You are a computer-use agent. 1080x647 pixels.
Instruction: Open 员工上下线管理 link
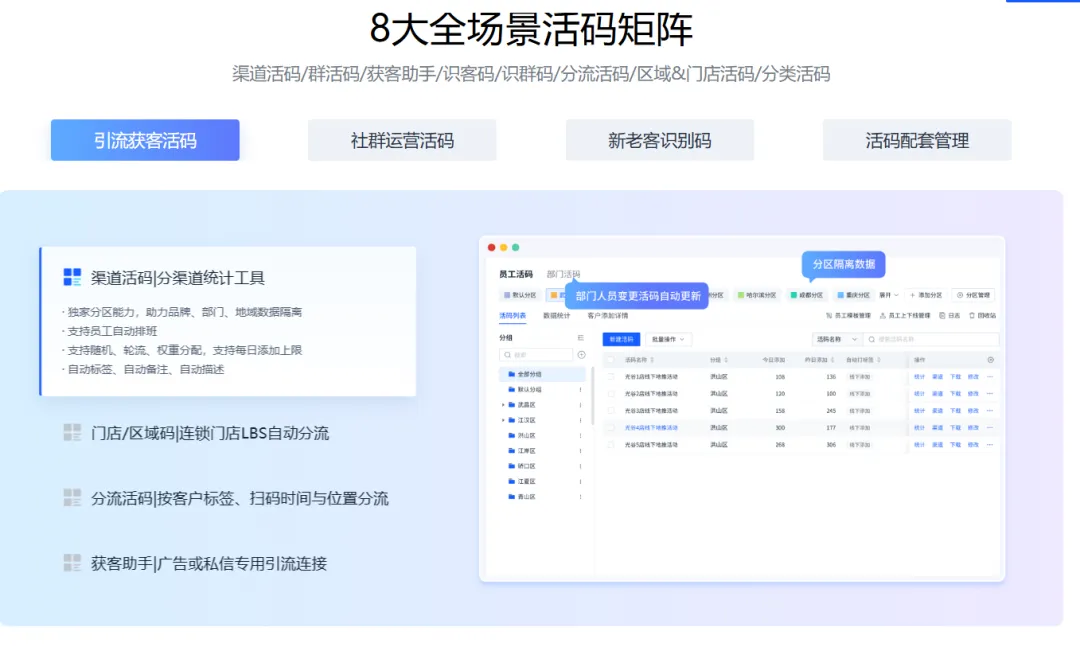[904, 316]
